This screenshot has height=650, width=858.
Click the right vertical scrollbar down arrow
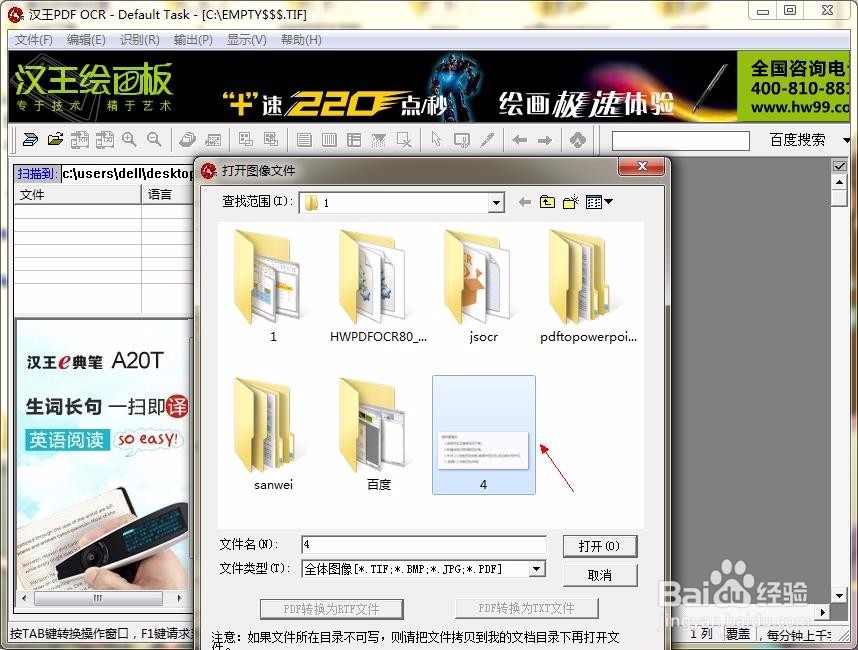(839, 595)
